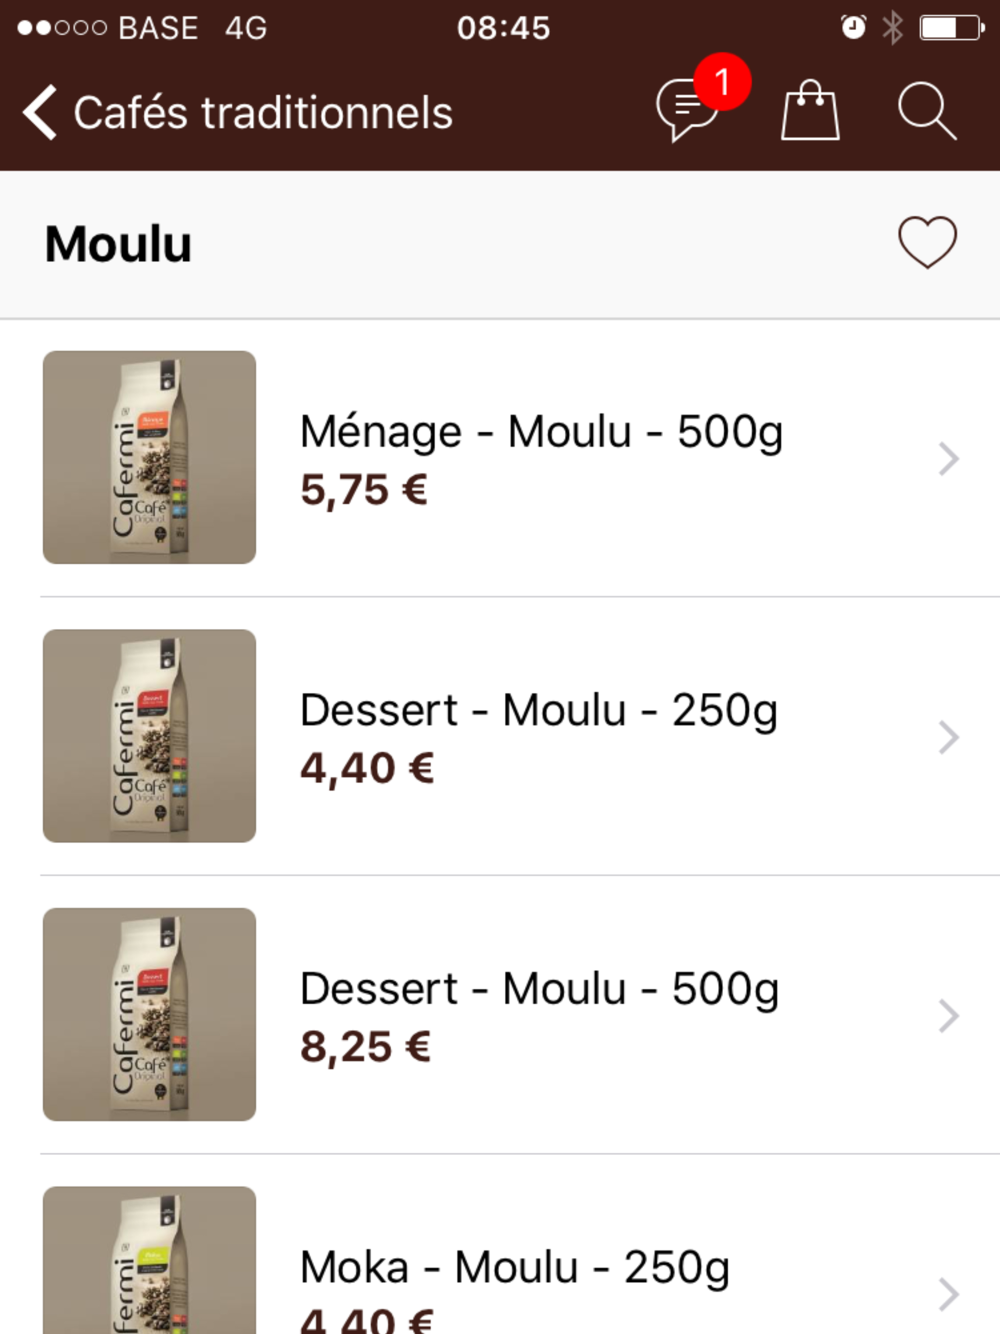Open Moka 250g coffee bag thumbnail
This screenshot has height=1334, width=1000.
point(149,1262)
